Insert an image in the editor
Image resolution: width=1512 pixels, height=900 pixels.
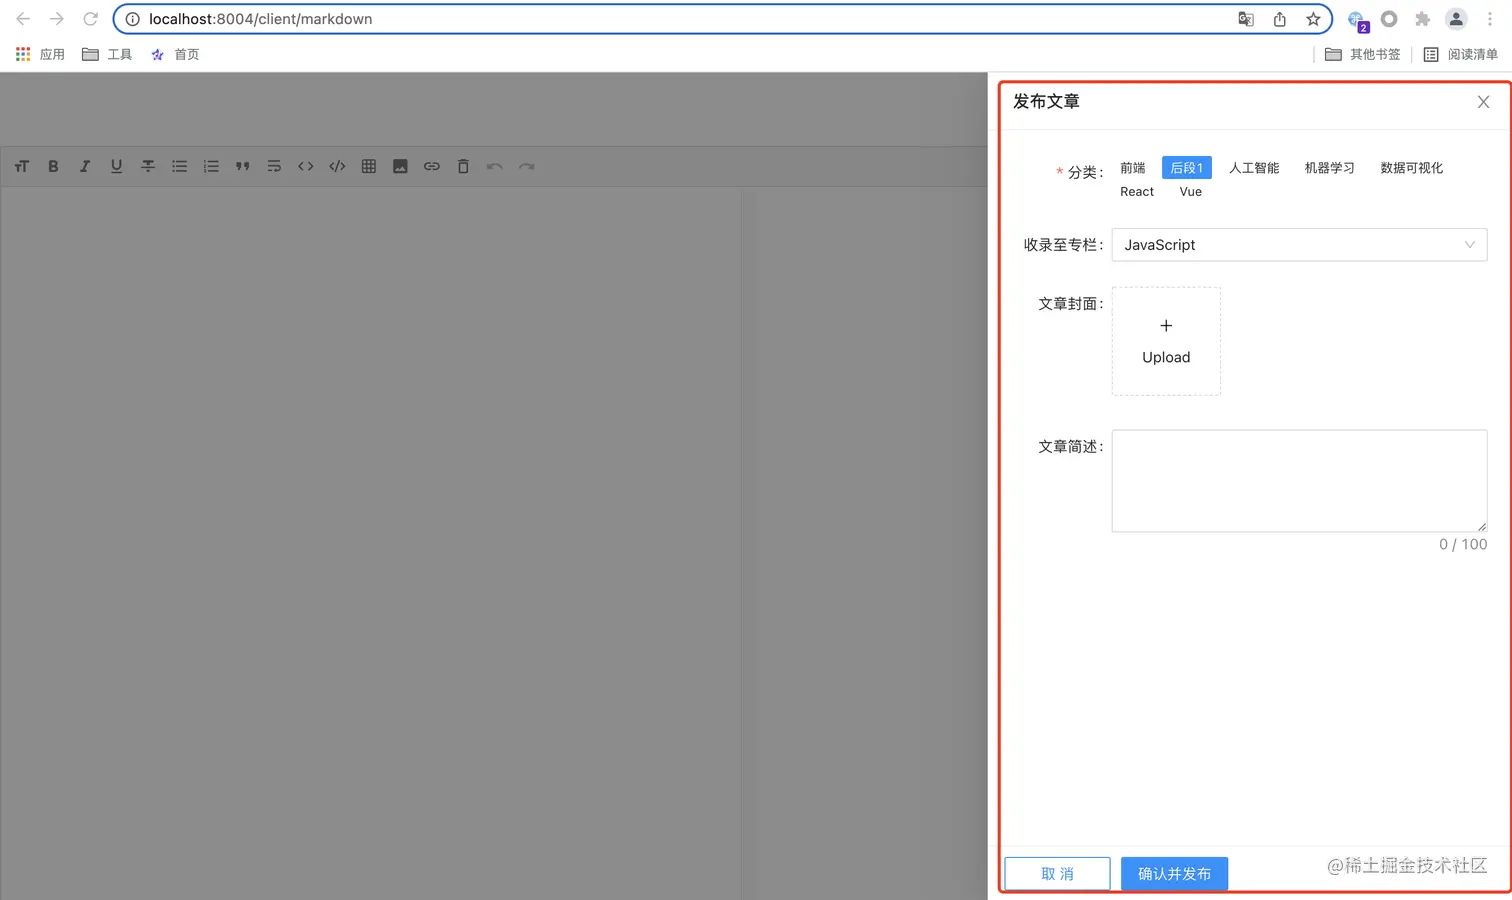(x=400, y=166)
